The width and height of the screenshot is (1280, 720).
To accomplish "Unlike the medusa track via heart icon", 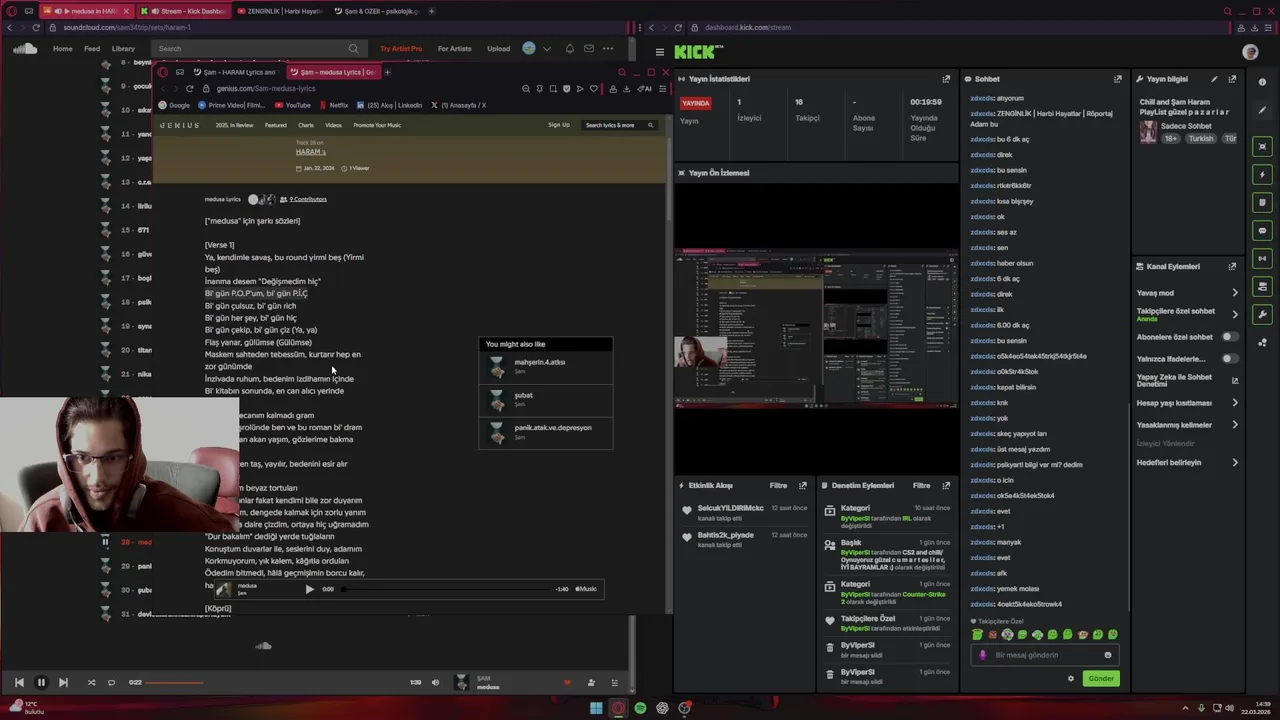I will 567,682.
